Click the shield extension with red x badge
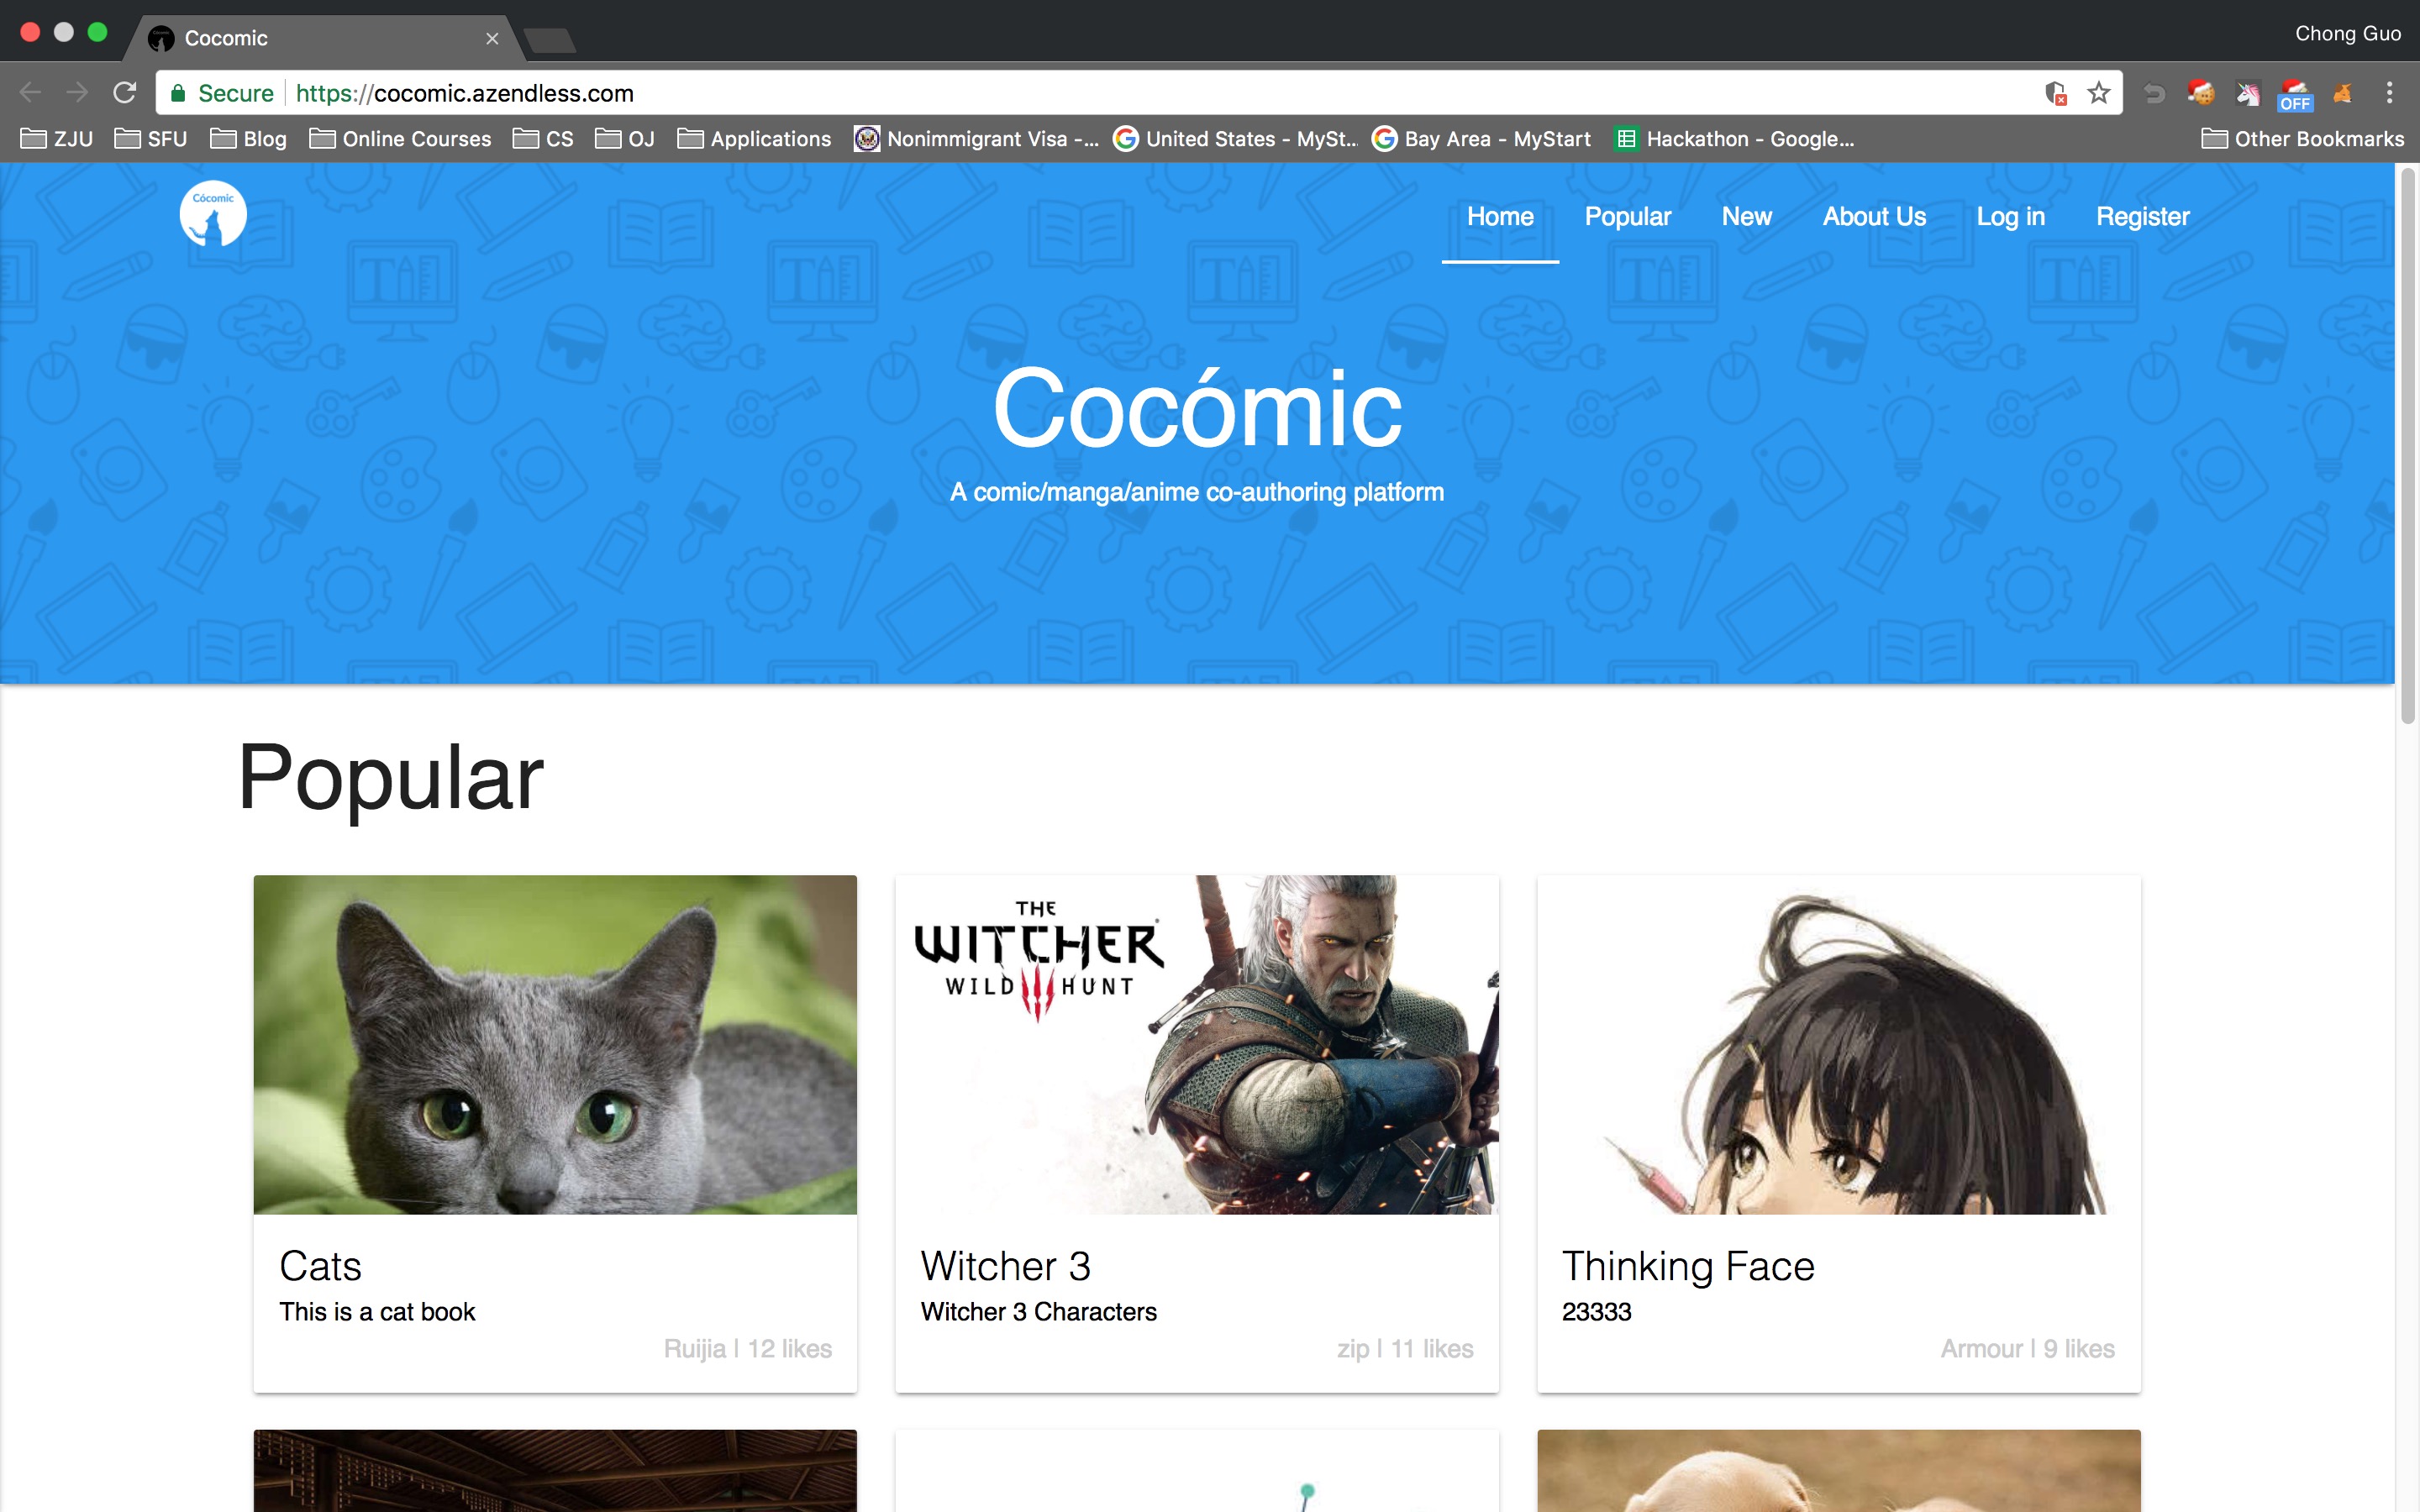Screen dimensions: 2420x1512 2056,92
